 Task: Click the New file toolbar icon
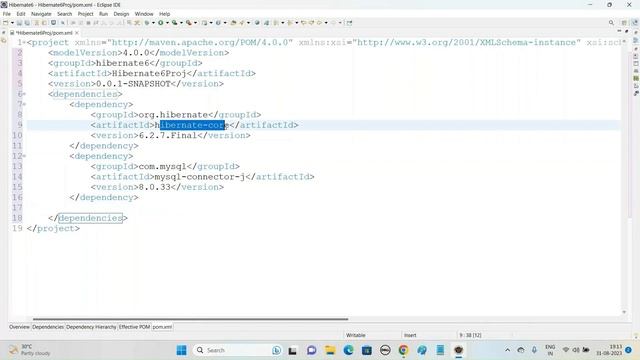pos(6,23)
